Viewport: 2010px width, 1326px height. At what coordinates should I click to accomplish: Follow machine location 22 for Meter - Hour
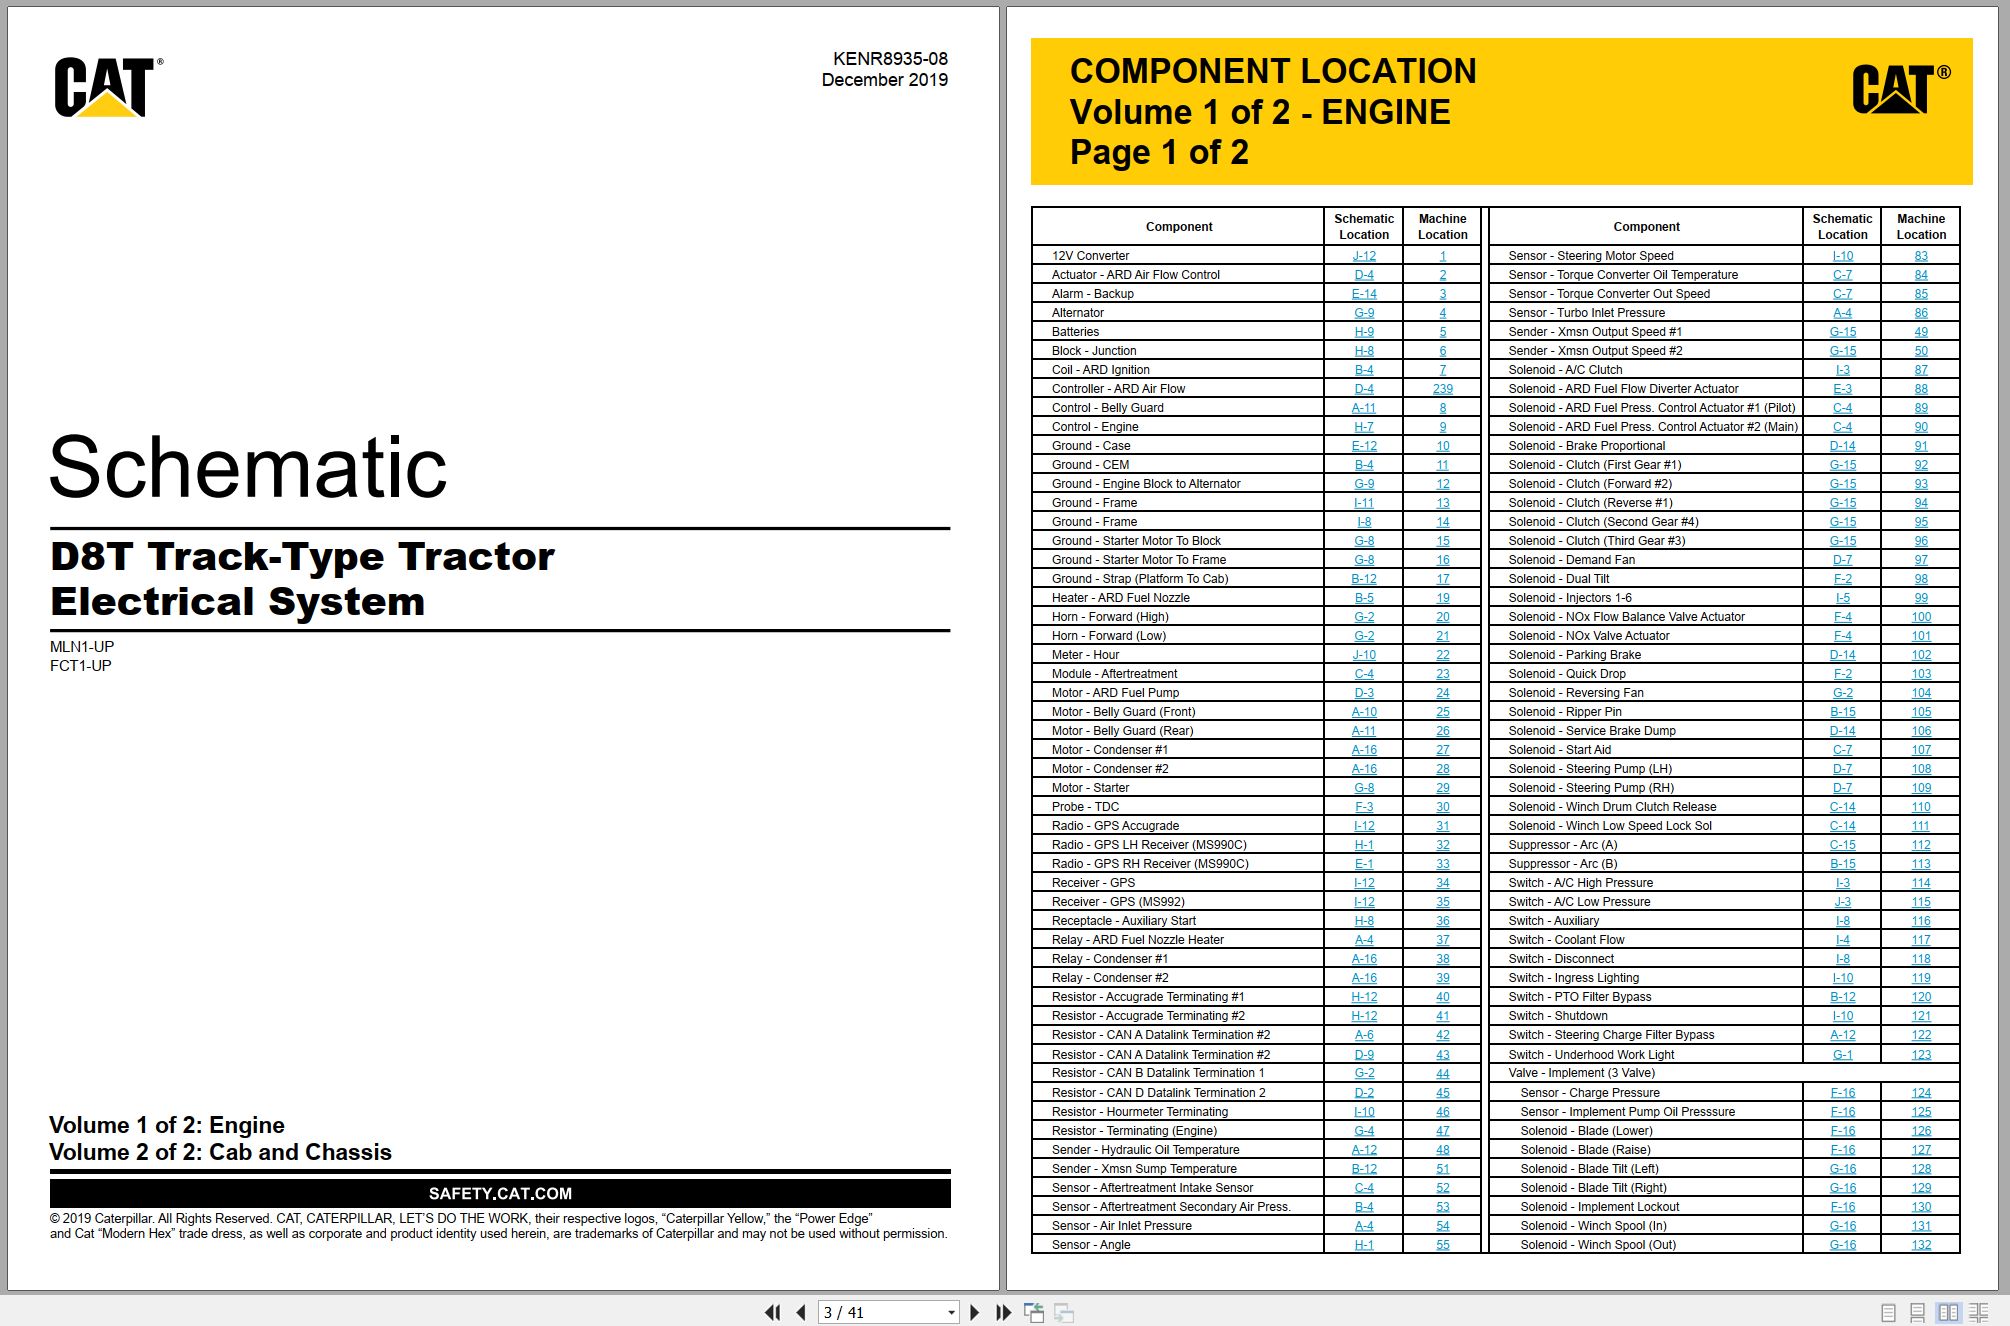pyautogui.click(x=1443, y=655)
